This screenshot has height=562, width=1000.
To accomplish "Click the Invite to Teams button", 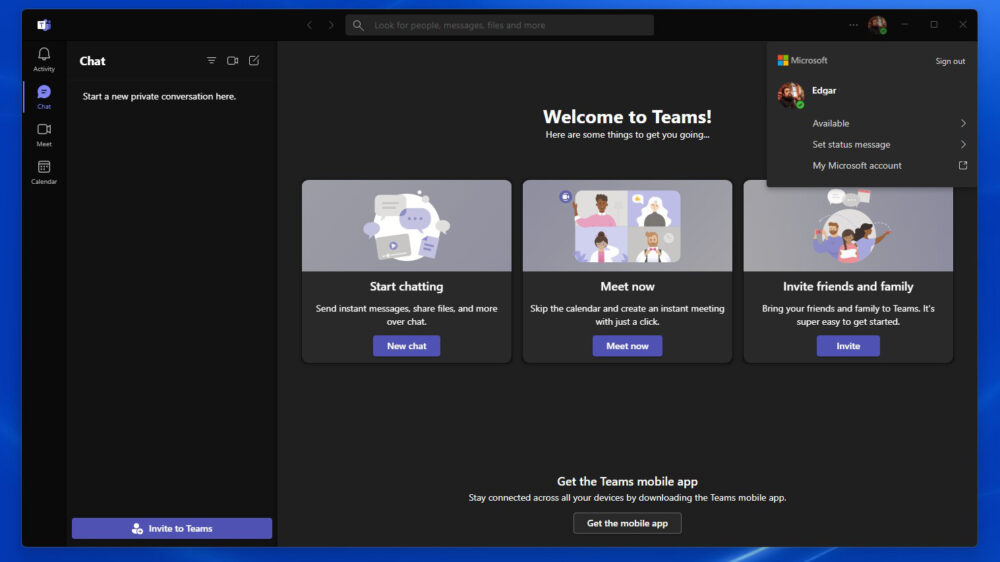I will 172,528.
